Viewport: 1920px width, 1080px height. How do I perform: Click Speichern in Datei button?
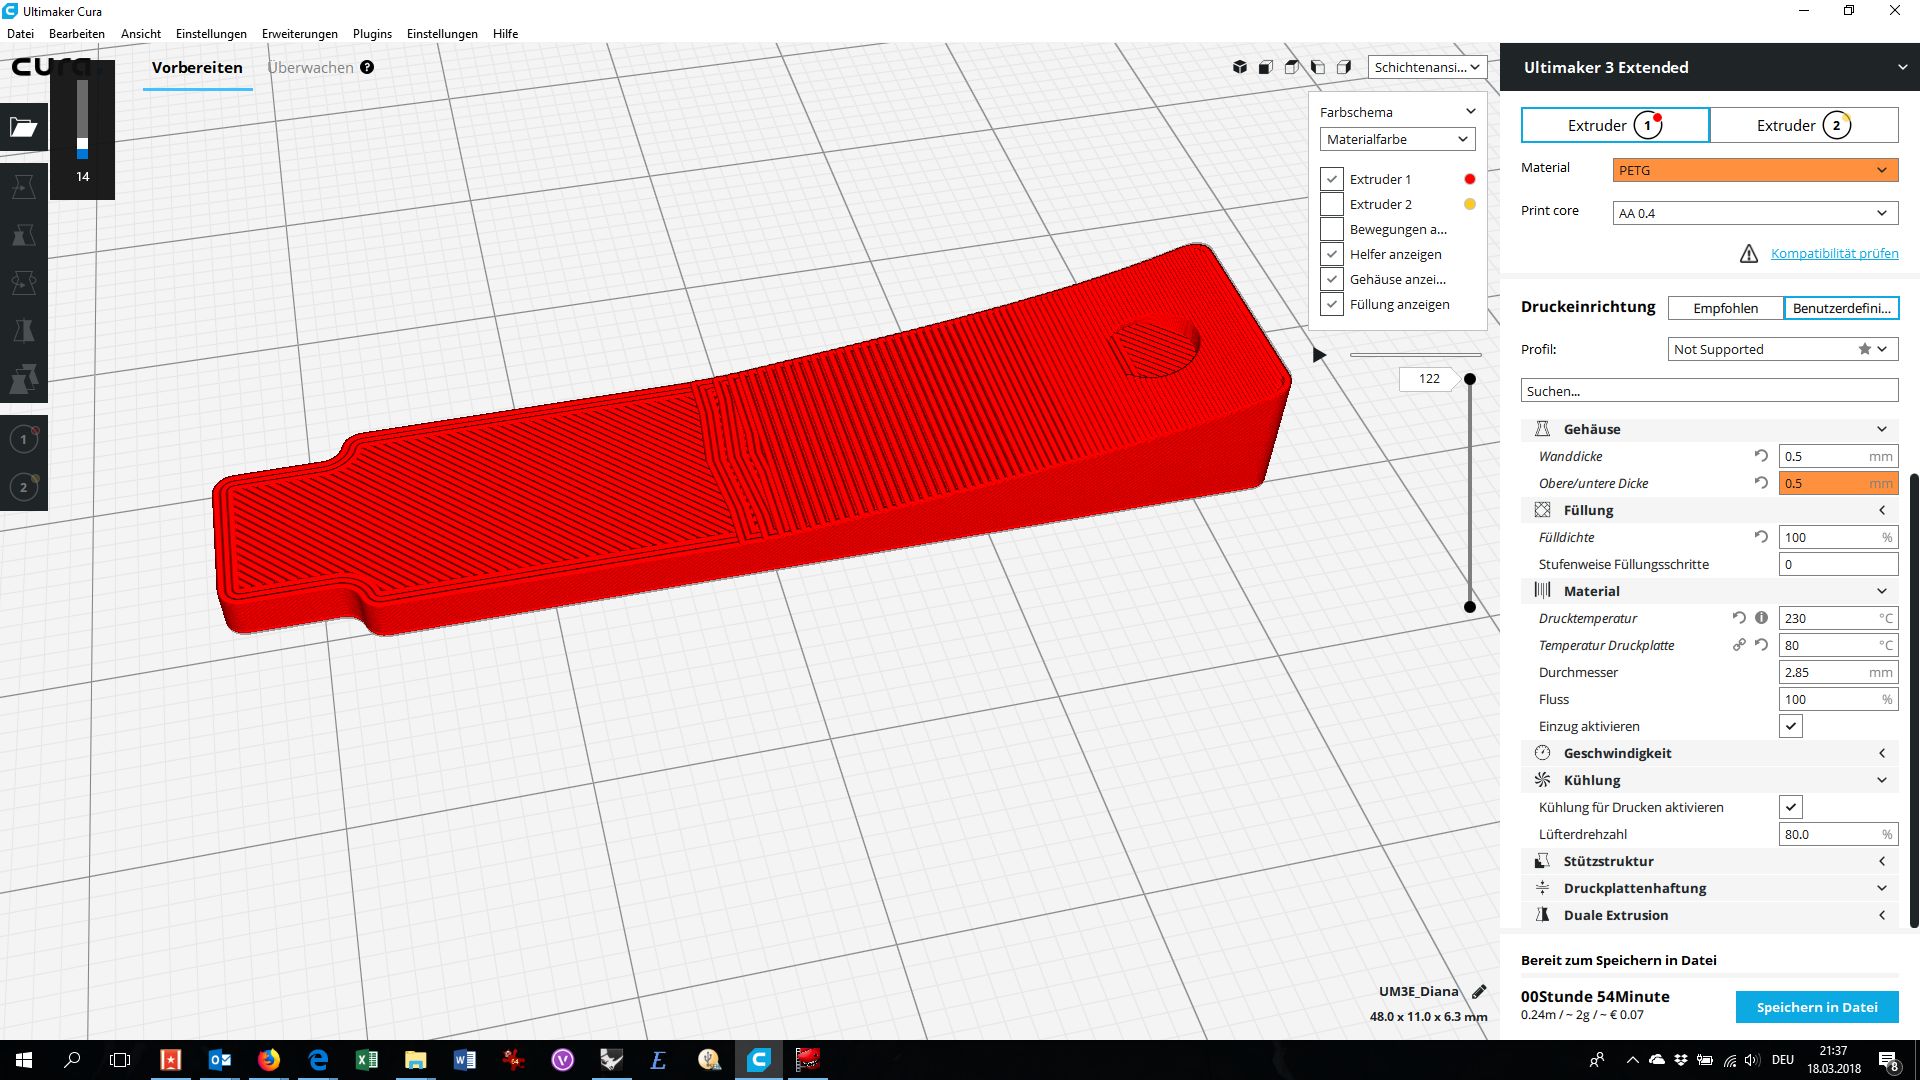click(1817, 1007)
